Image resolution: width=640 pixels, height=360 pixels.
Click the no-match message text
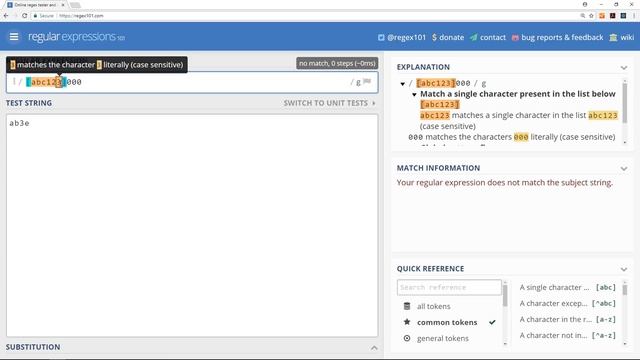(x=504, y=182)
